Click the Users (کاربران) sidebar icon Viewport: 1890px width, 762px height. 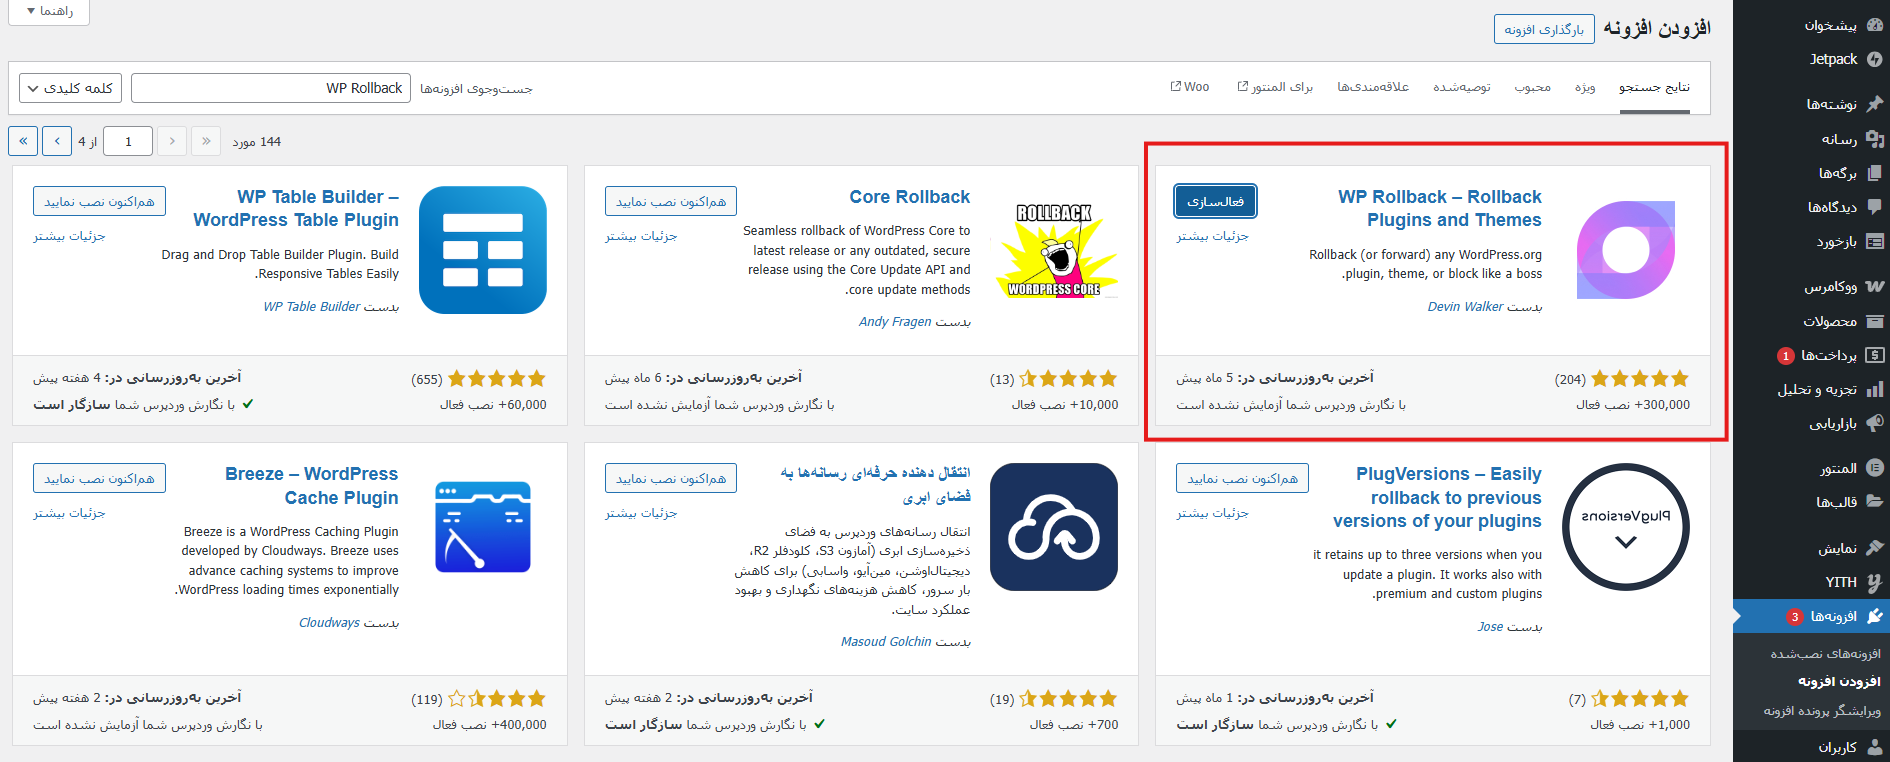coord(1874,747)
